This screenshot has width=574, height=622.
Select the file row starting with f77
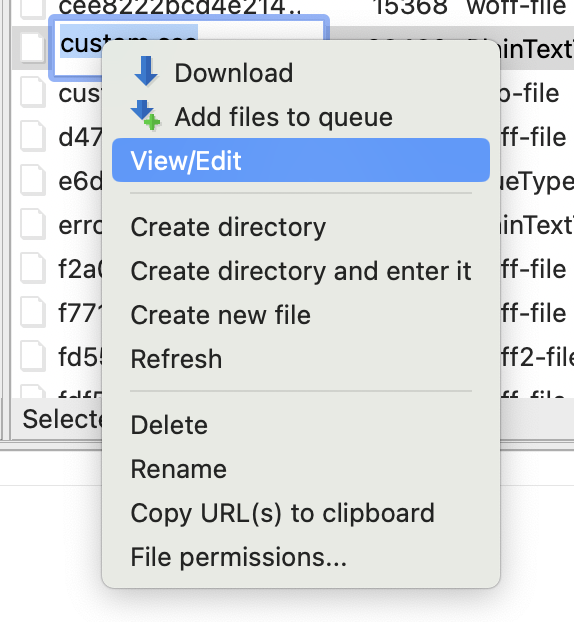click(81, 313)
